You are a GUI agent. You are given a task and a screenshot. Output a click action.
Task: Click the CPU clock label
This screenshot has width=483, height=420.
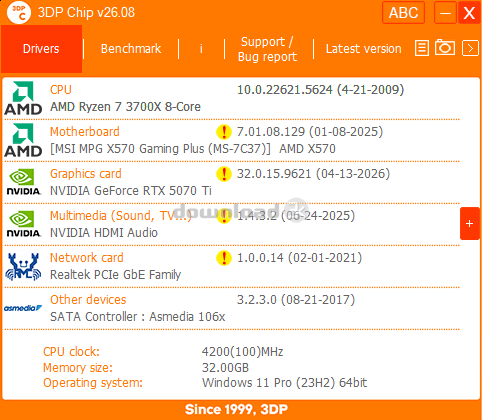pyautogui.click(x=71, y=352)
